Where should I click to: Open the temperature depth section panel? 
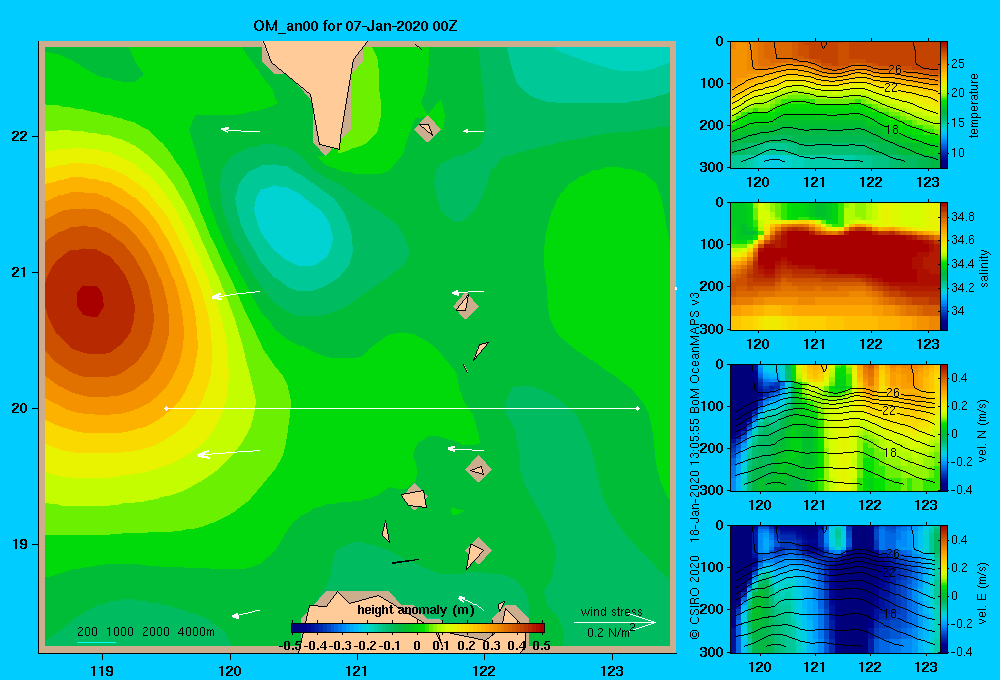coord(835,105)
